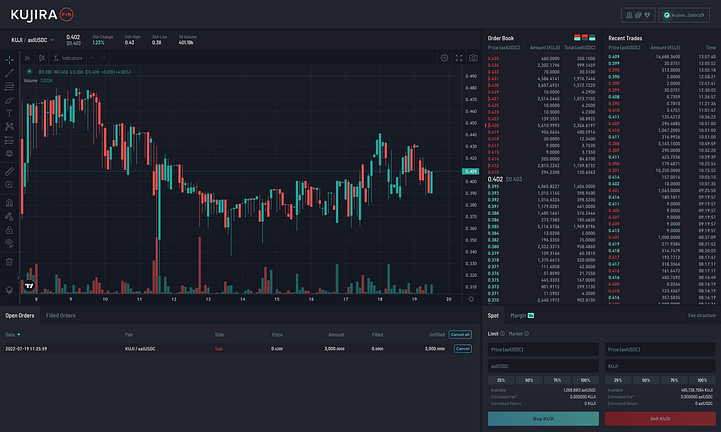Open the Indicators menu
721x432 pixels.
[68, 58]
